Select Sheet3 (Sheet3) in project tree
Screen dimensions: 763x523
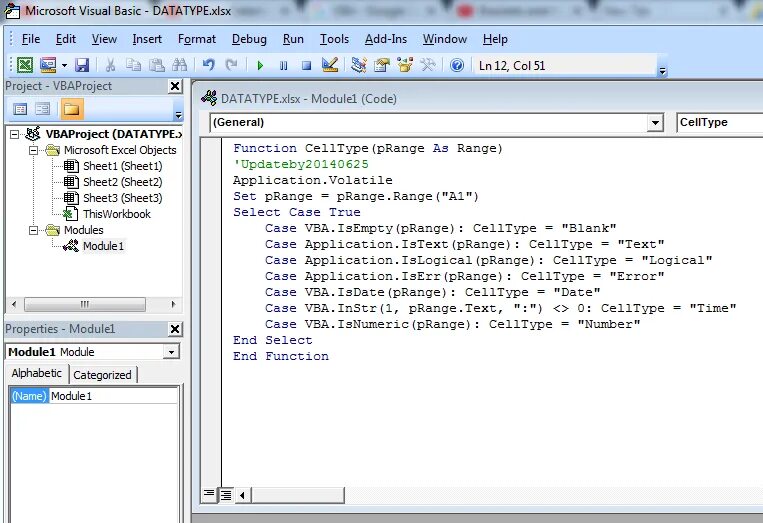pos(123,198)
